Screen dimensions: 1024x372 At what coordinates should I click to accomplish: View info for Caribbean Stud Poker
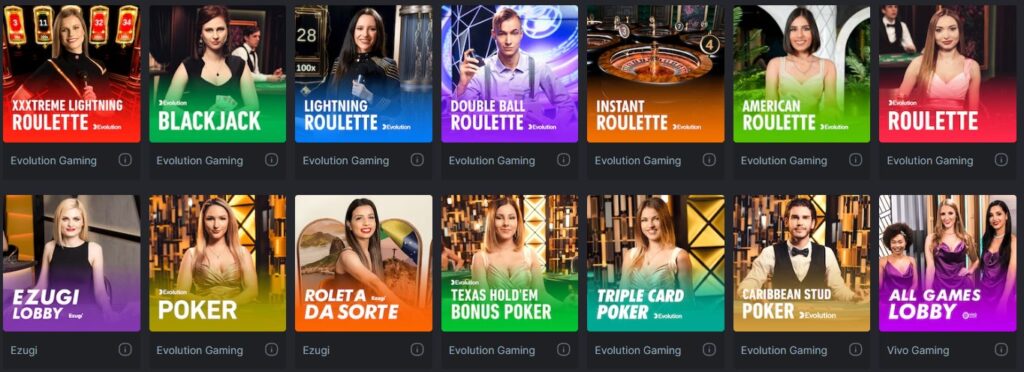(x=855, y=350)
